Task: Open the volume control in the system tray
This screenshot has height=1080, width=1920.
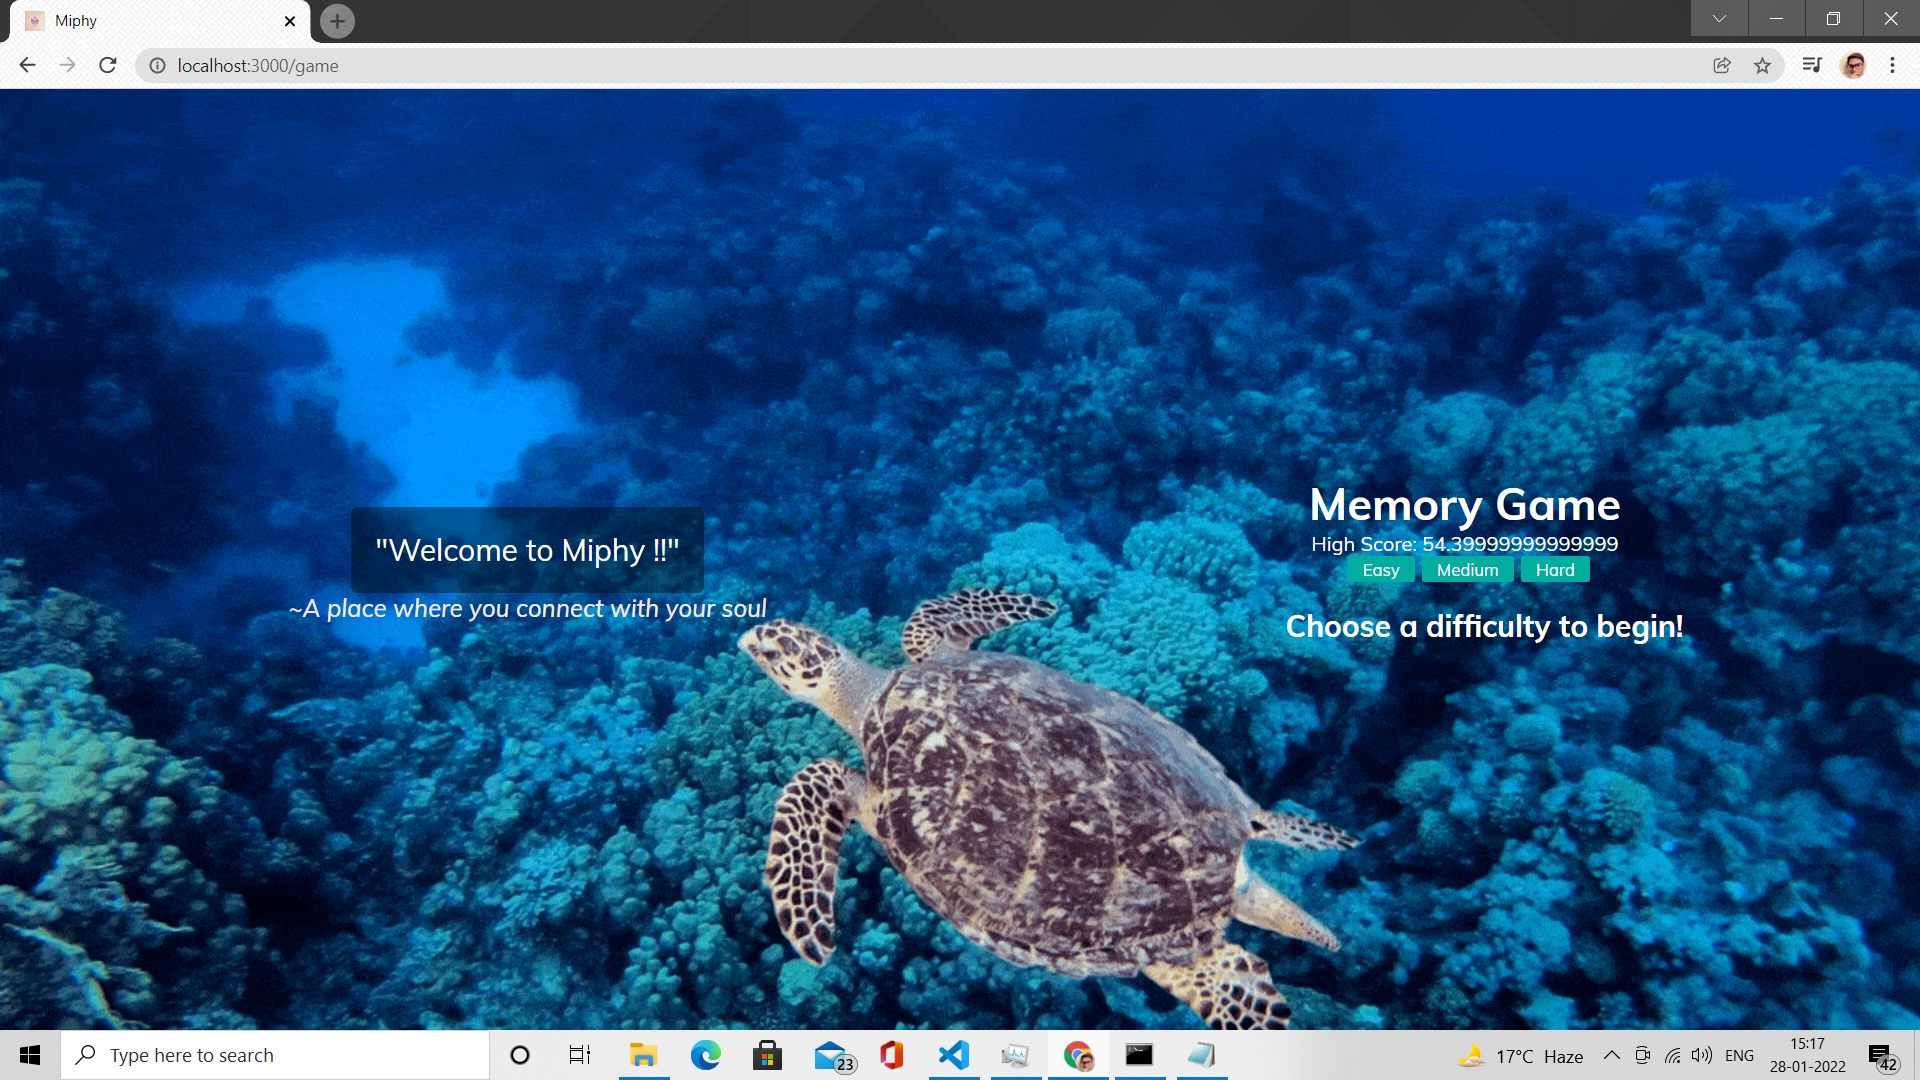Action: point(1701,1055)
